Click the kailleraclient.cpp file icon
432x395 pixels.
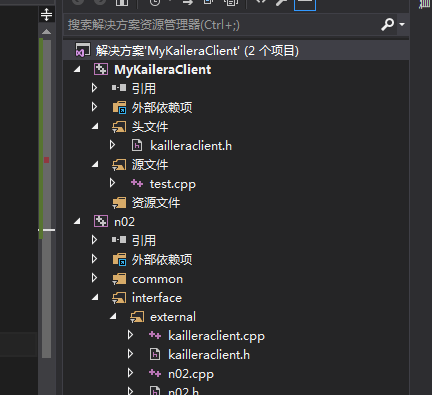point(155,335)
